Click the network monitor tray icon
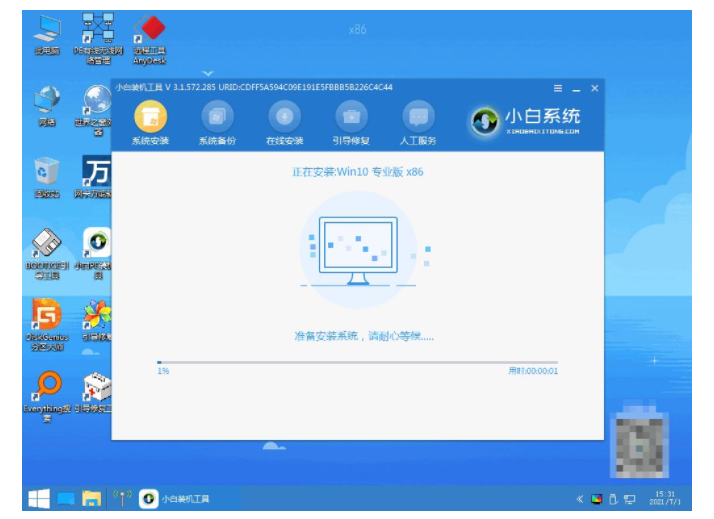This screenshot has width=714, height=519. (630, 499)
